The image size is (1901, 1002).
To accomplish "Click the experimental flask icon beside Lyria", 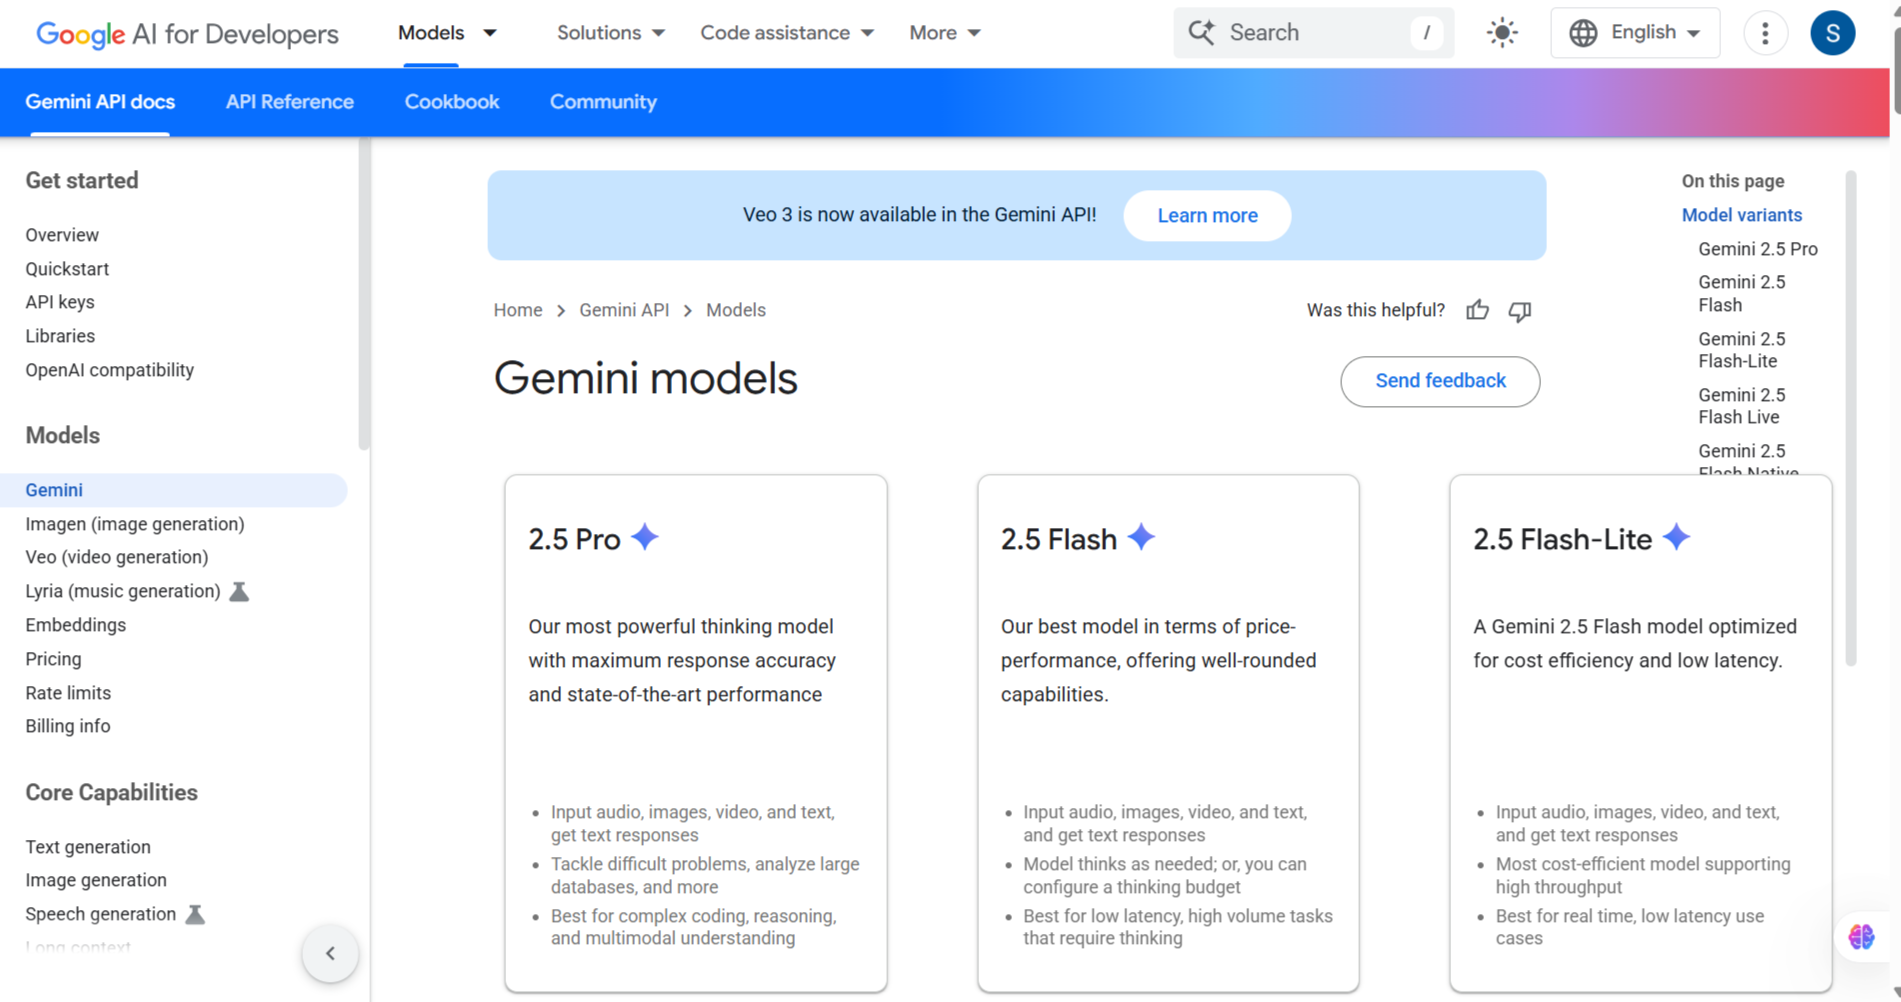I will click(x=239, y=591).
